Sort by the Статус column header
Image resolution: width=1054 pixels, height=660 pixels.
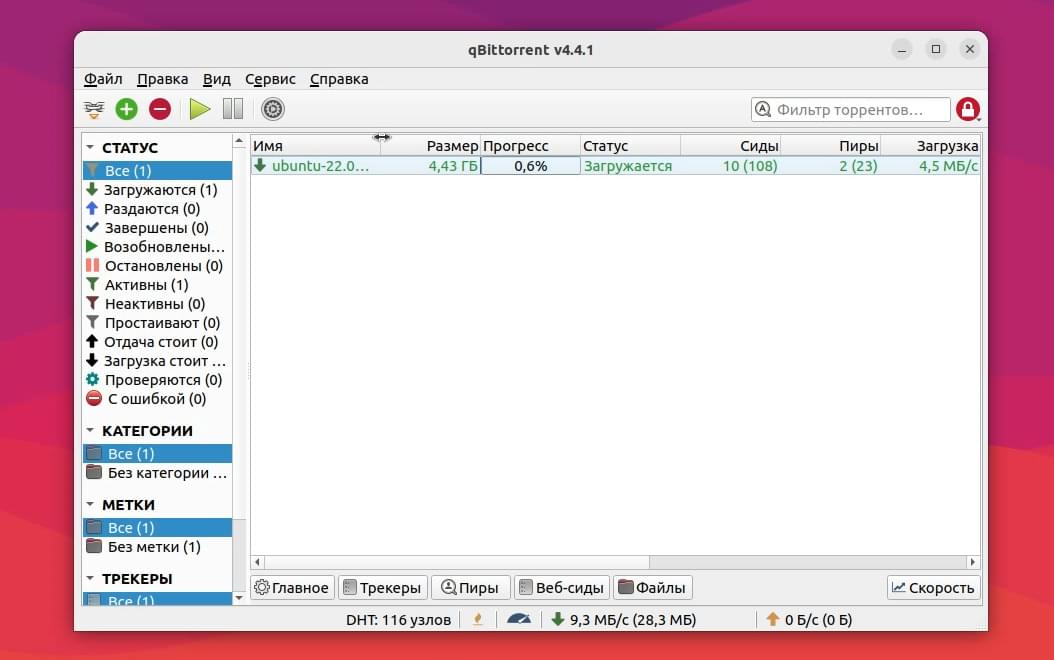click(631, 146)
